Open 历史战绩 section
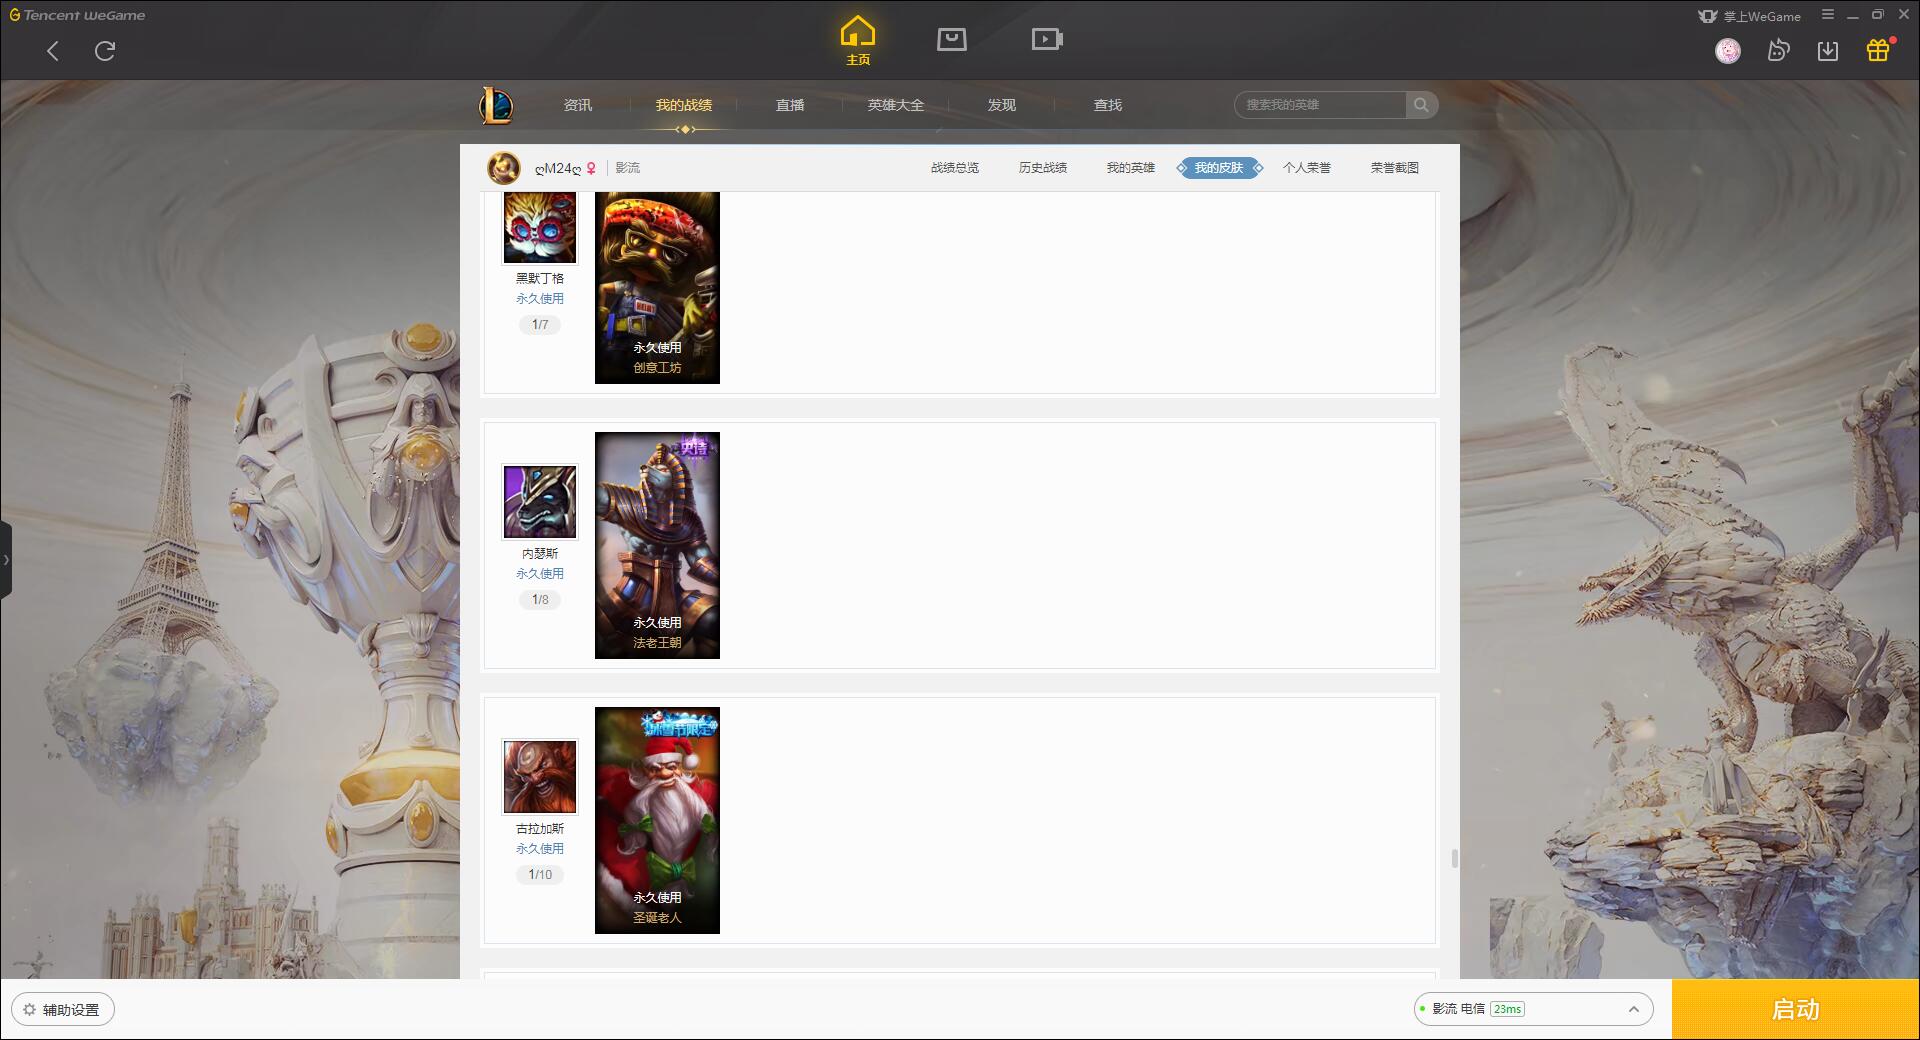This screenshot has width=1920, height=1040. tap(1043, 168)
